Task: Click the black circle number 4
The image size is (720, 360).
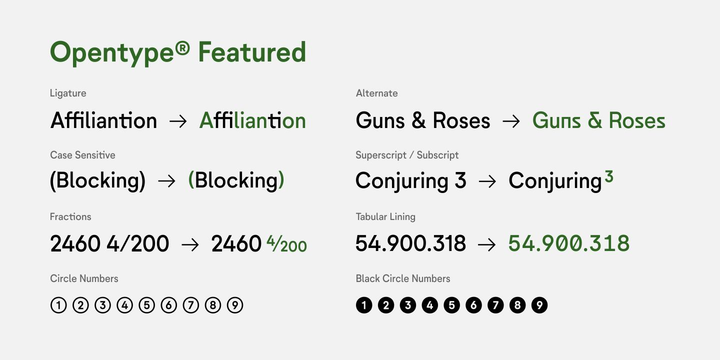Action: point(430,305)
